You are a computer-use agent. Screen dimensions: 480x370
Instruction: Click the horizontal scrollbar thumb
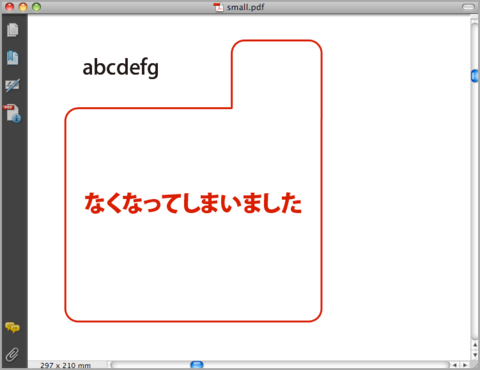click(197, 365)
